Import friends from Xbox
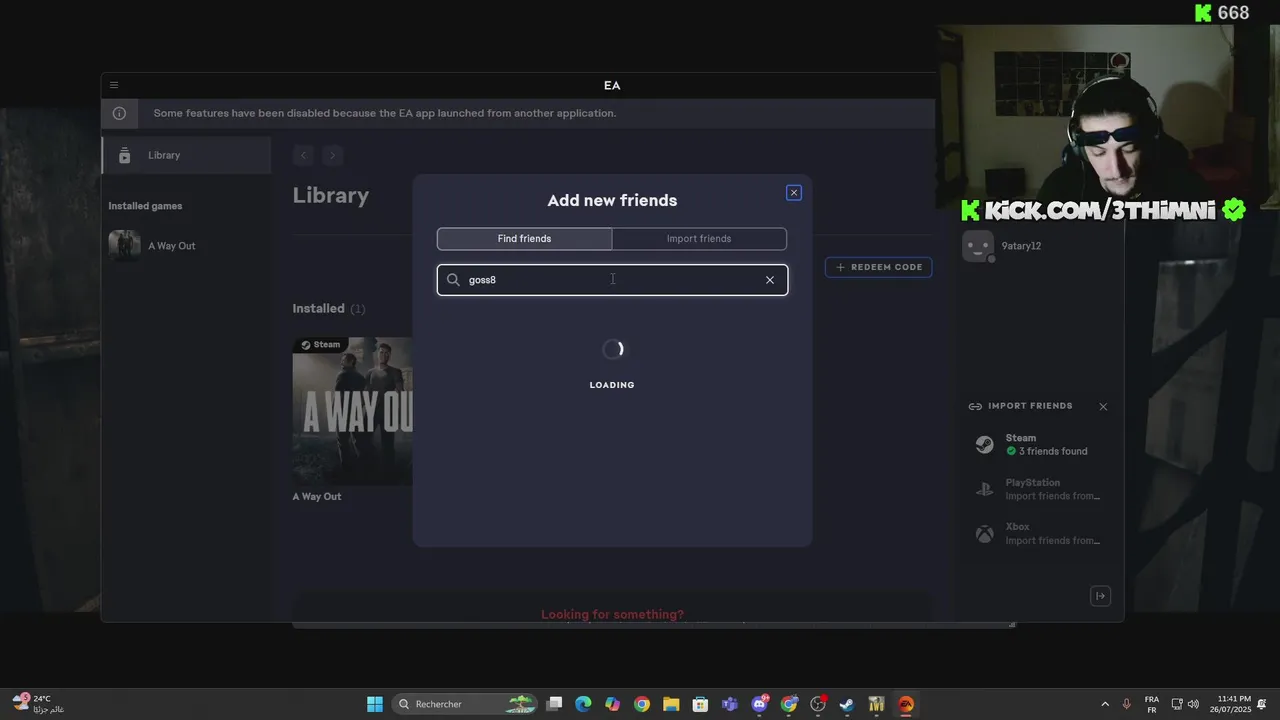1280x720 pixels. pyautogui.click(x=1040, y=533)
